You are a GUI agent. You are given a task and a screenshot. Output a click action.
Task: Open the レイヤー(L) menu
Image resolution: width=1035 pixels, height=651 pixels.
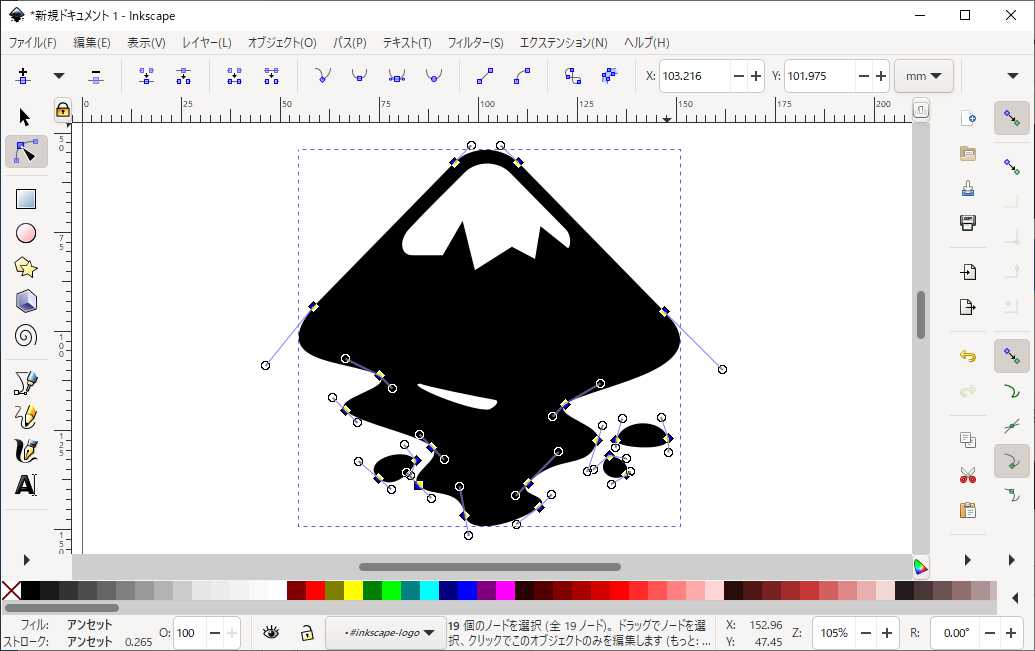[x=207, y=43]
